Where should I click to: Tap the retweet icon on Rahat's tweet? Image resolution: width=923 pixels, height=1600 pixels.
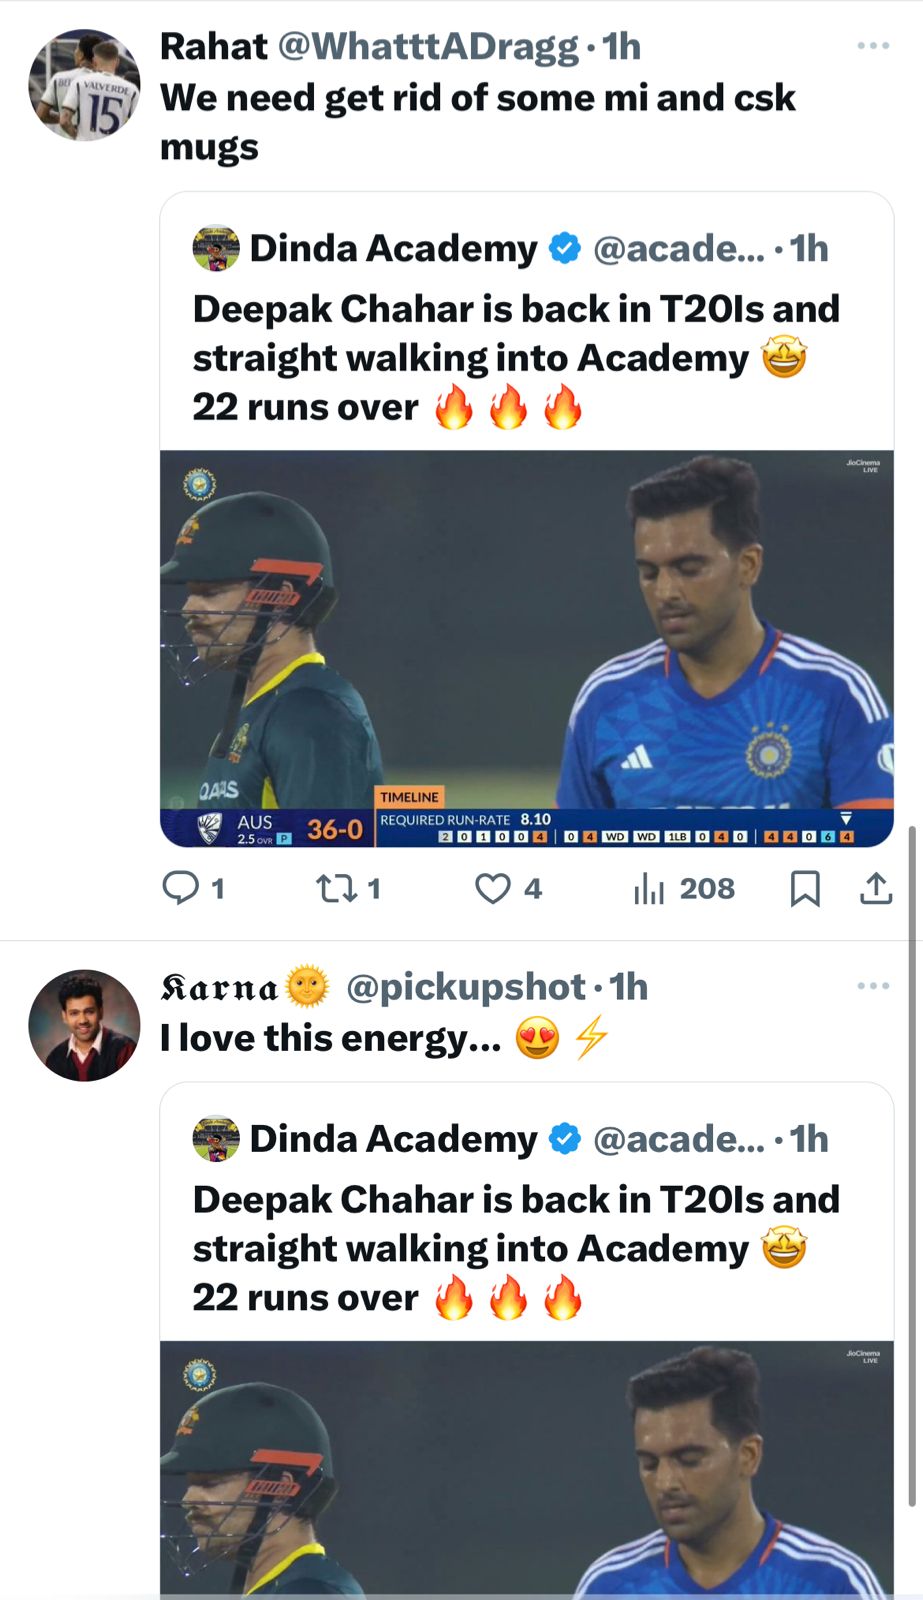tap(333, 888)
